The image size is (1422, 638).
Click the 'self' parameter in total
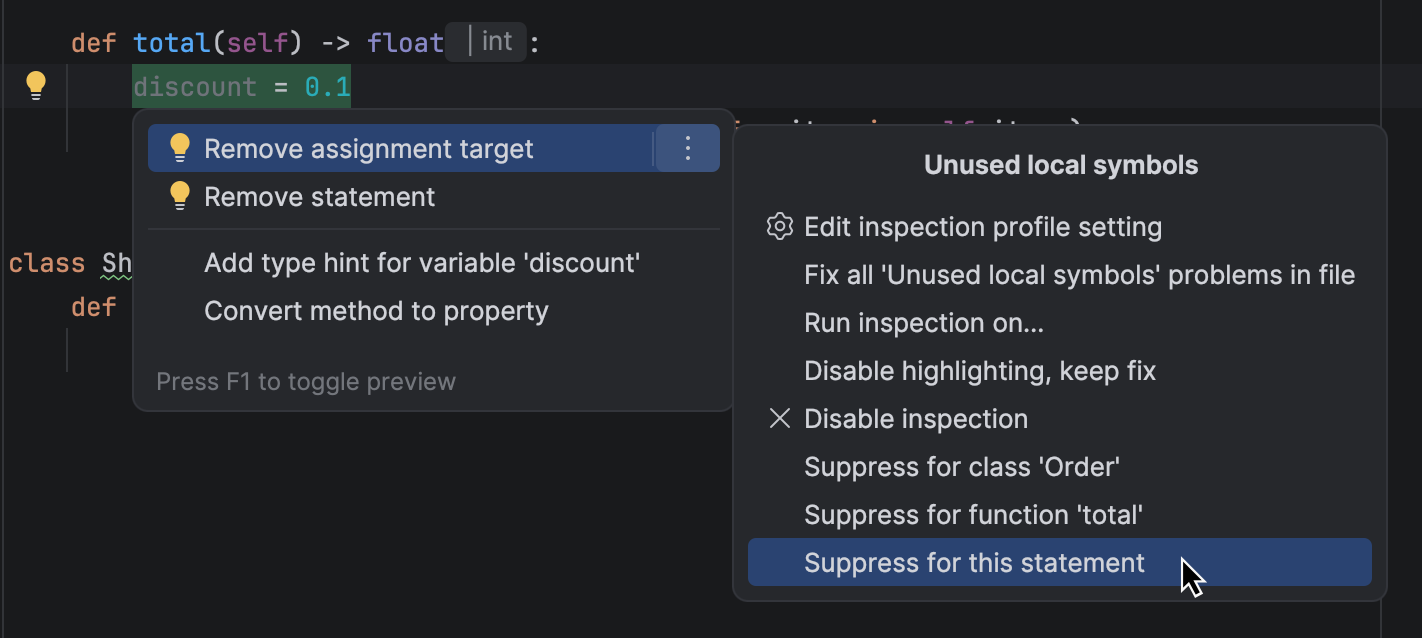click(258, 43)
